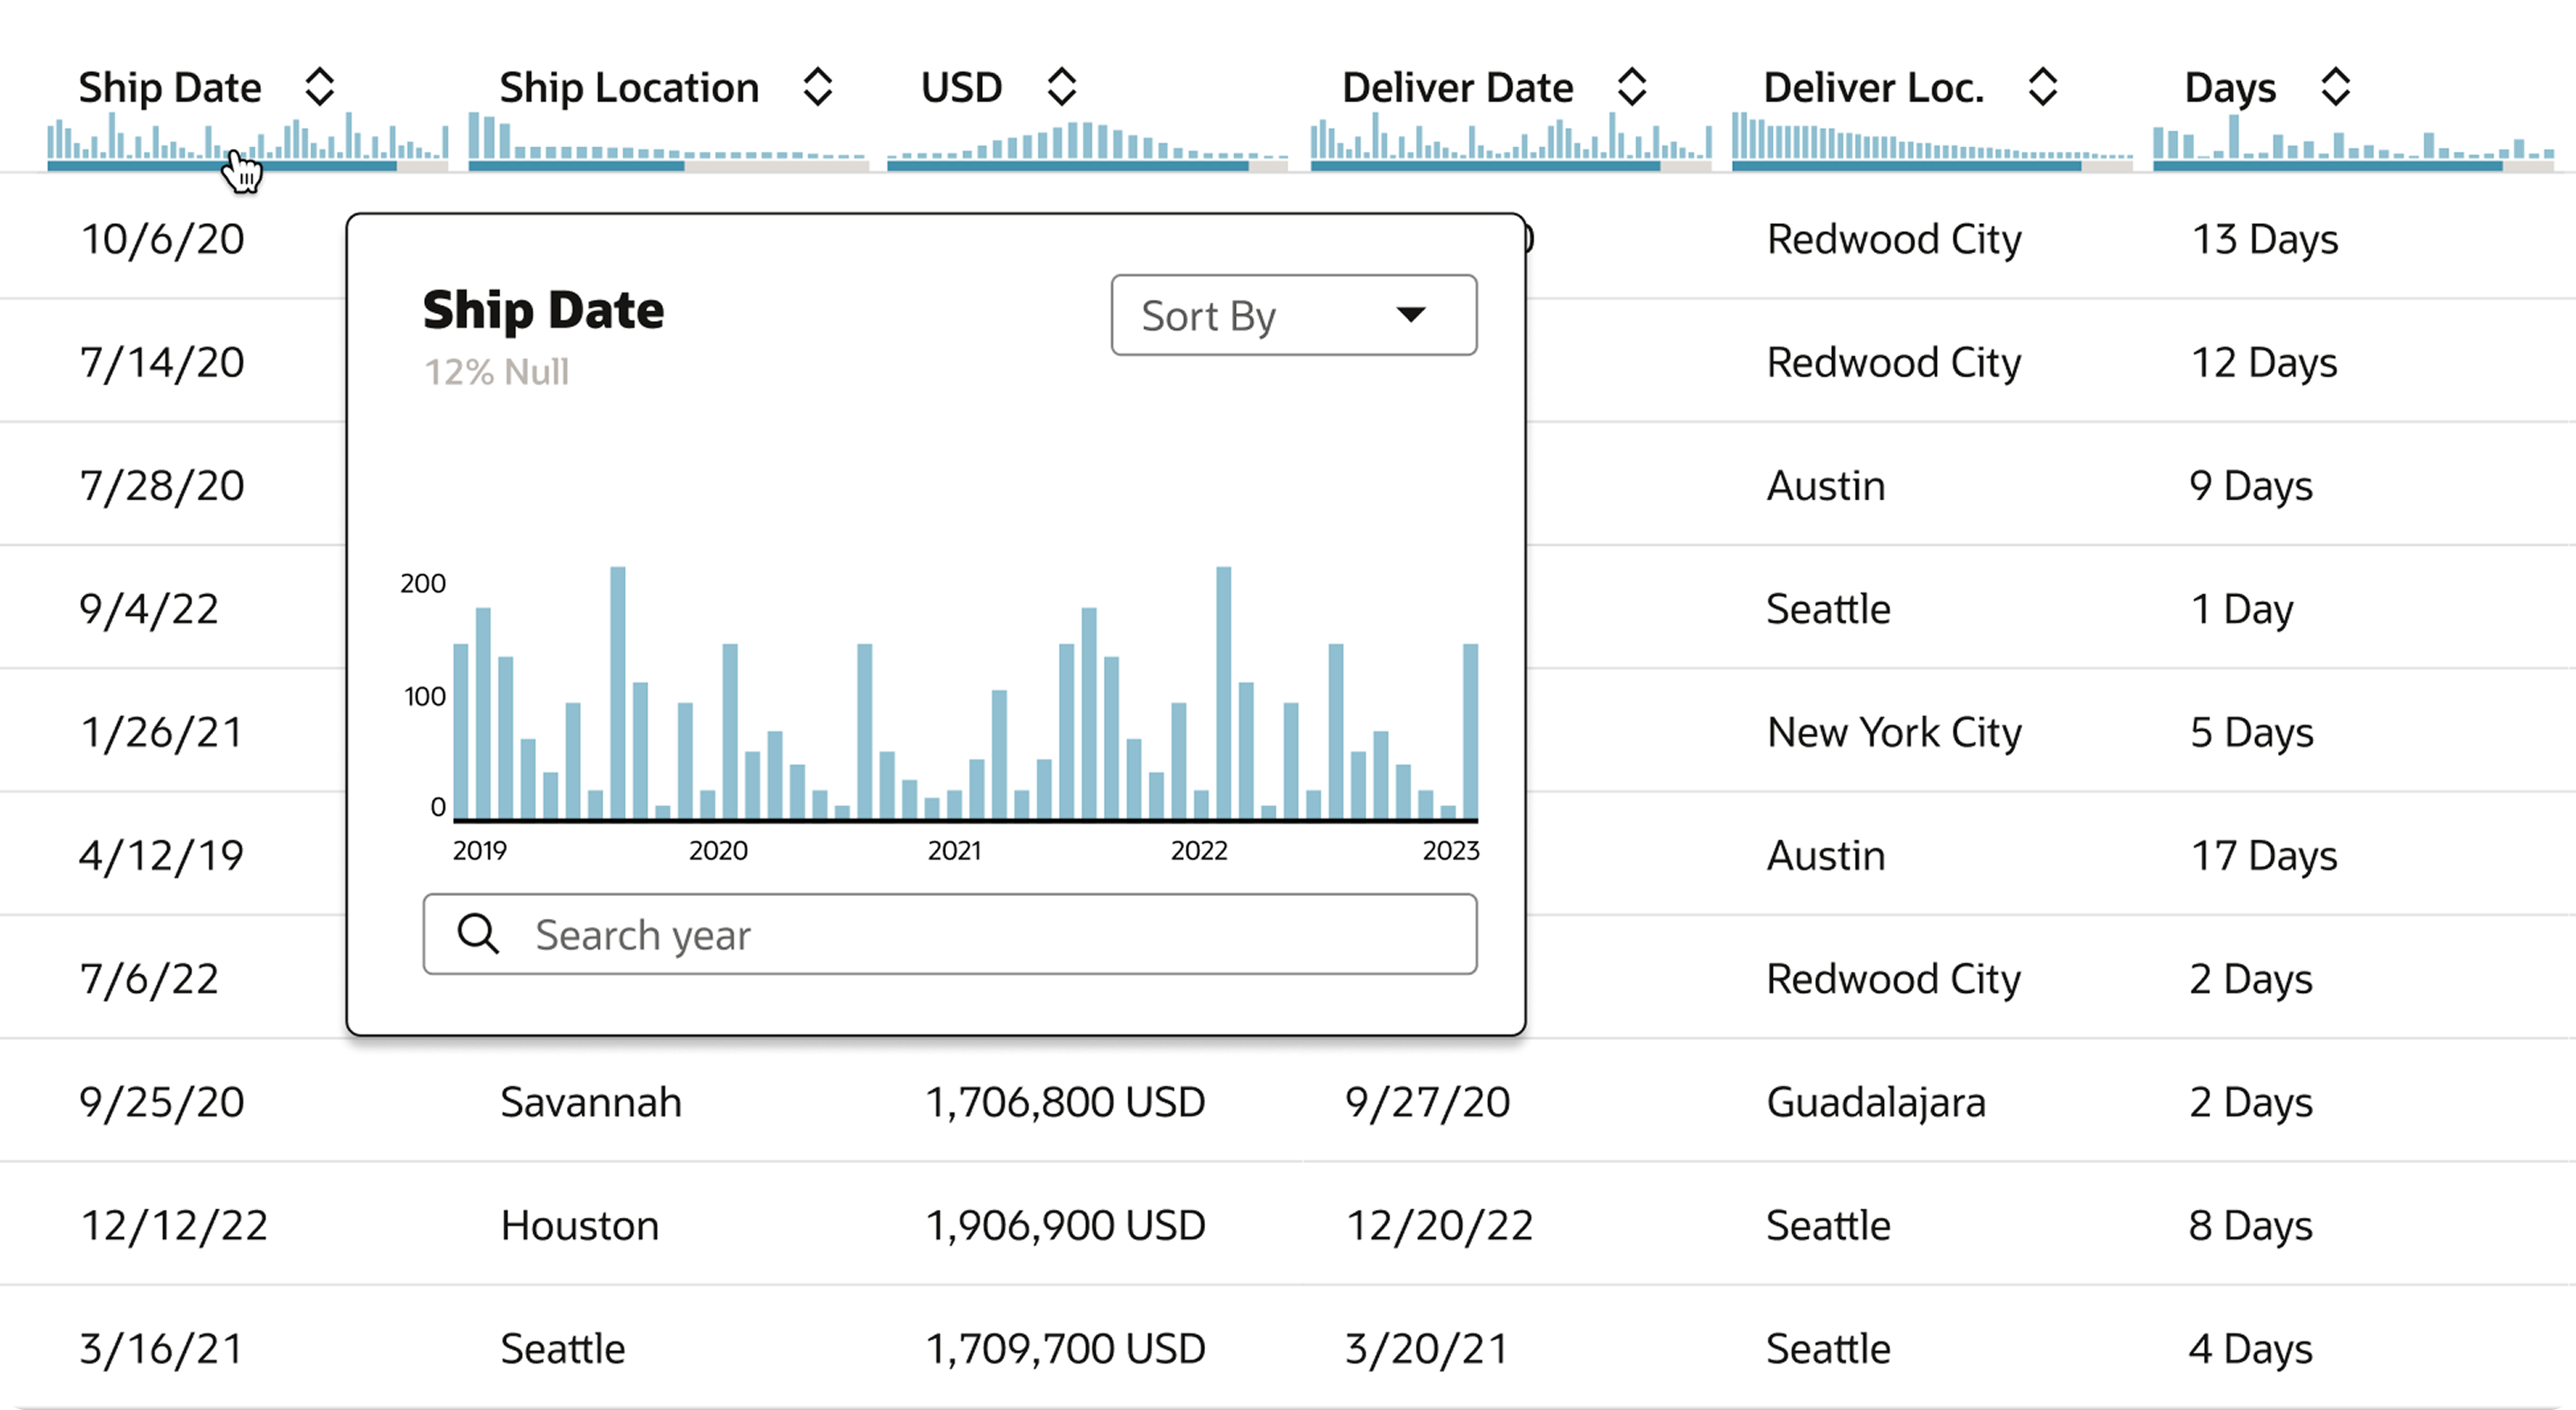2576x1410 pixels.
Task: Click the 2021 axis label in the chart
Action: point(955,851)
